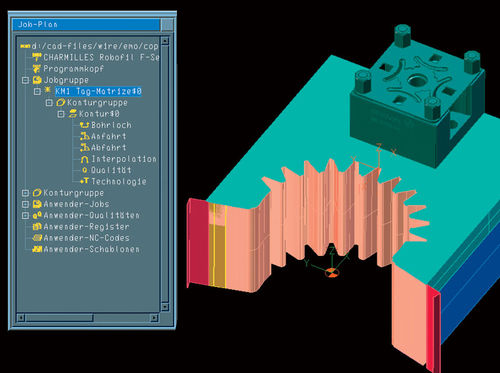Screen dimensions: 500x373
Task: Select CHARMILLES Robofil F-Se entry
Action: [101, 57]
